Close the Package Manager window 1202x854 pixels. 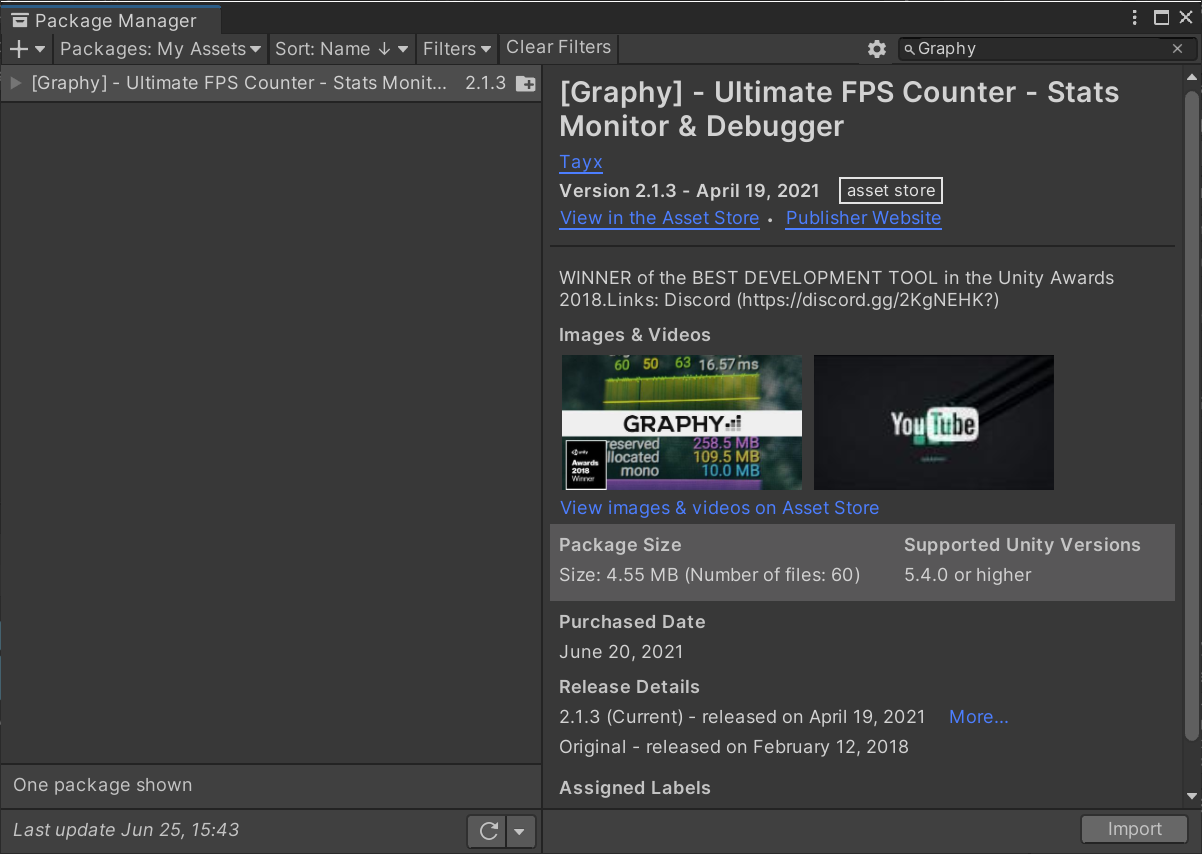(1186, 17)
